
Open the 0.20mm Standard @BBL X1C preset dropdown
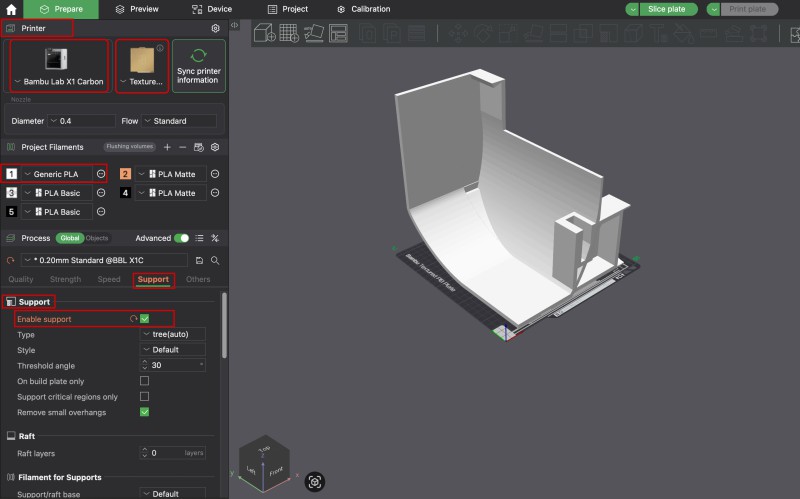104,260
